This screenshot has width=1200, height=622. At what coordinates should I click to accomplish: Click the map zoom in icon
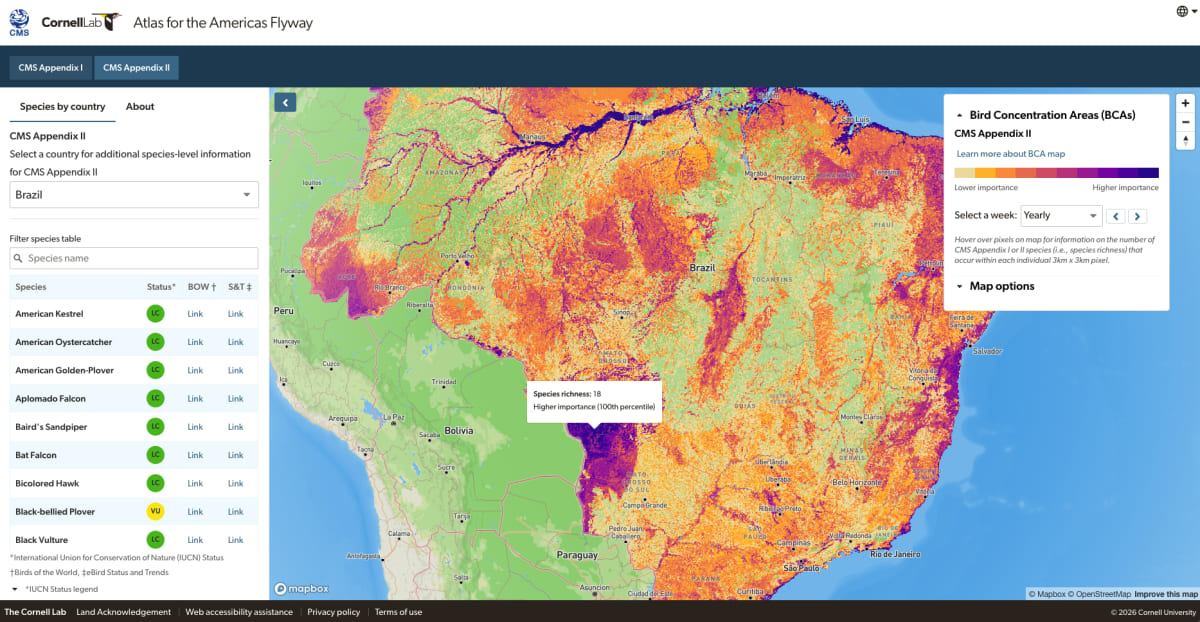click(1184, 102)
